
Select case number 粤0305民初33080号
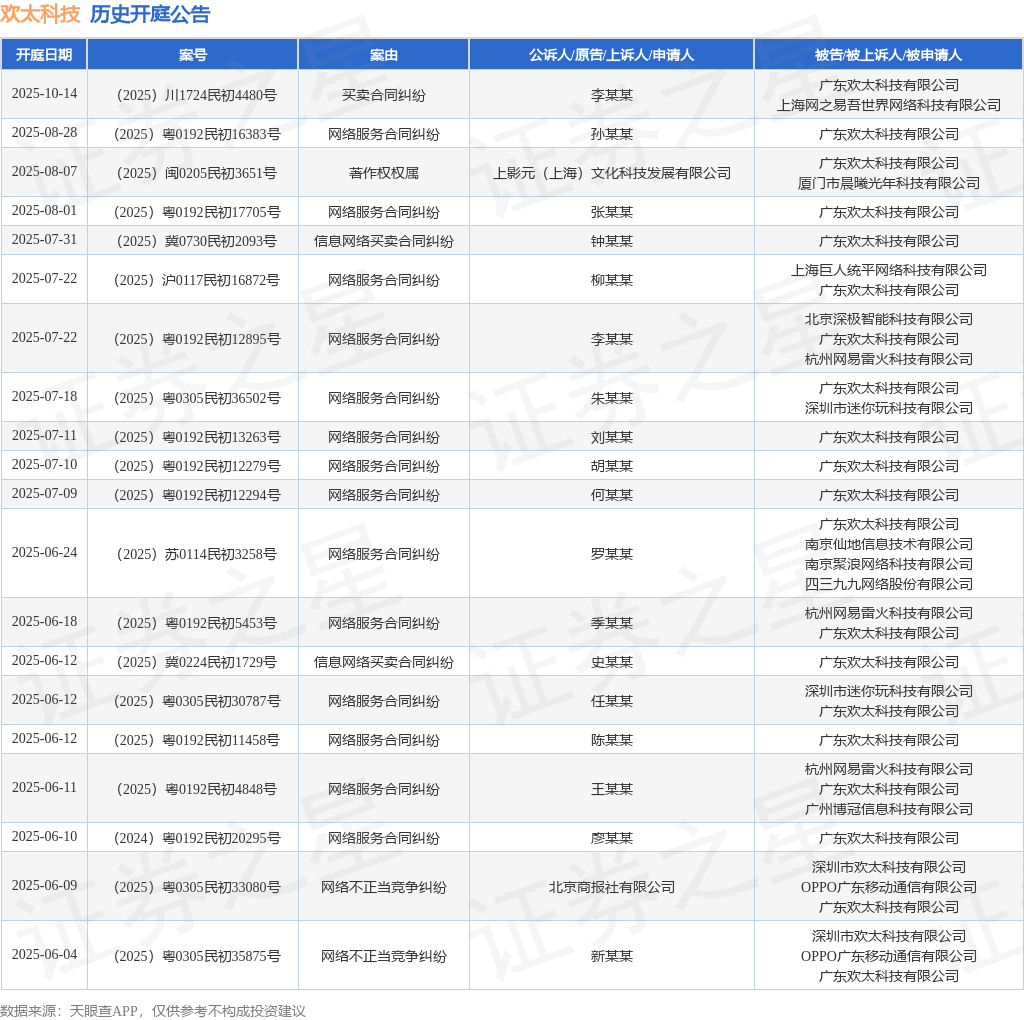197,887
